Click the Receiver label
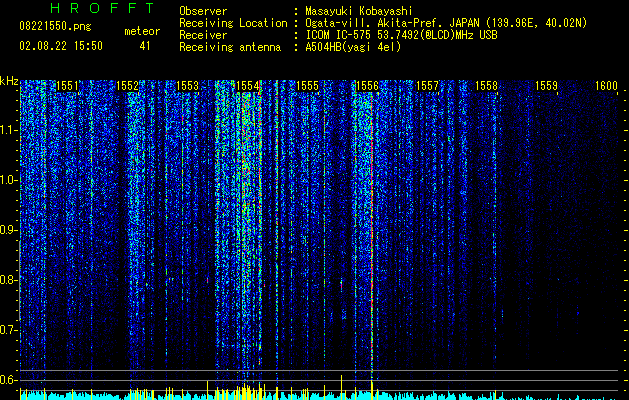 (203, 35)
